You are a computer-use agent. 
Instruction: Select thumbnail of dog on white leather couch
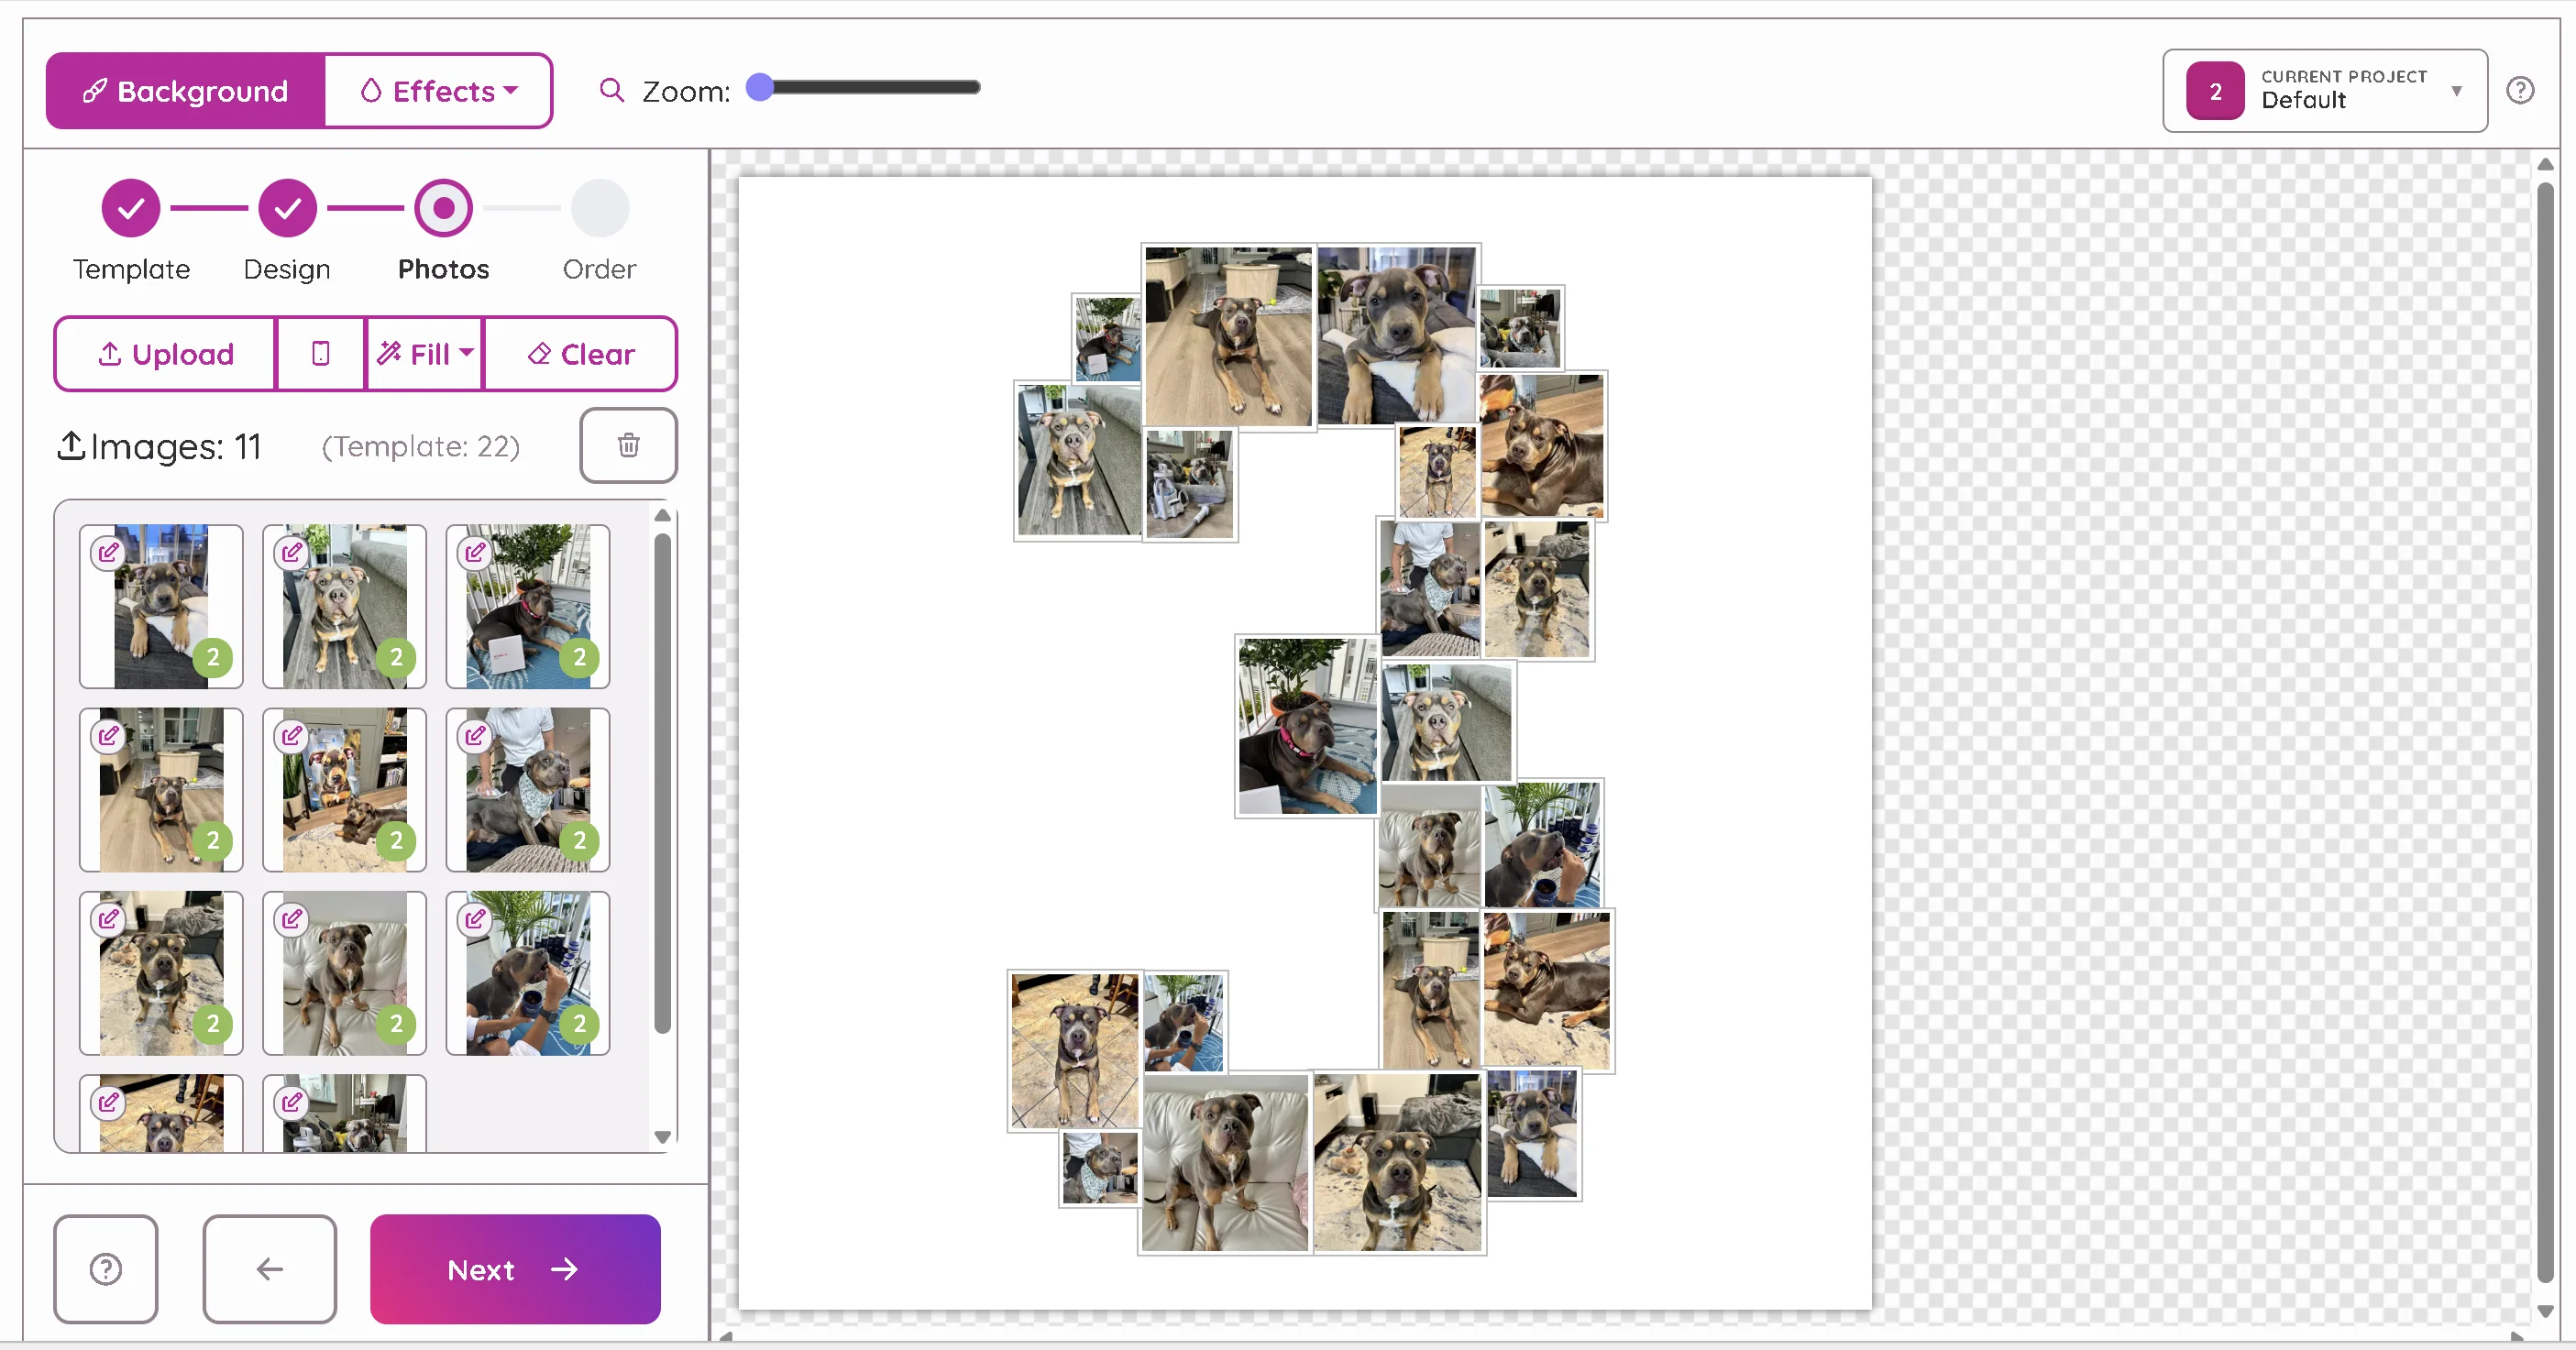[x=344, y=973]
